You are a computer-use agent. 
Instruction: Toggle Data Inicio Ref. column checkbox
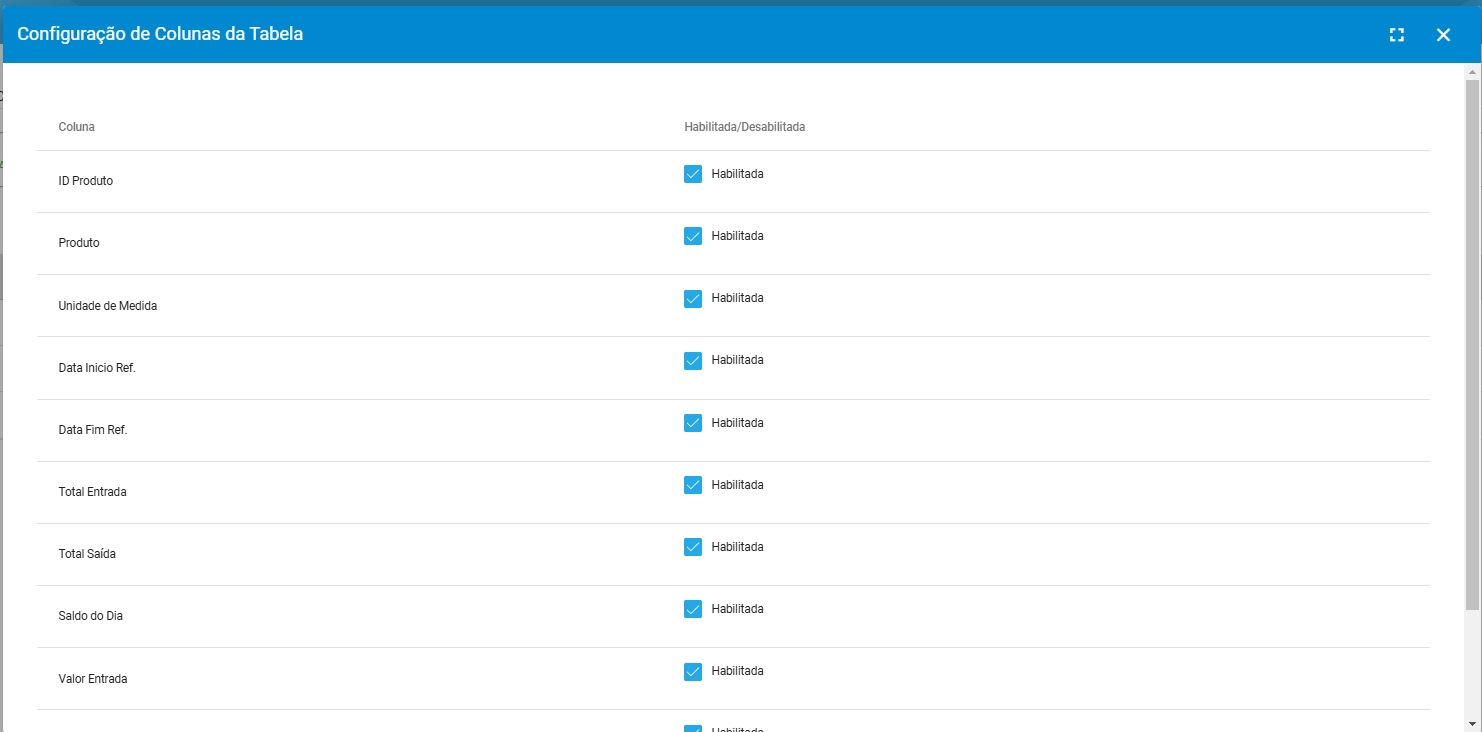point(693,360)
